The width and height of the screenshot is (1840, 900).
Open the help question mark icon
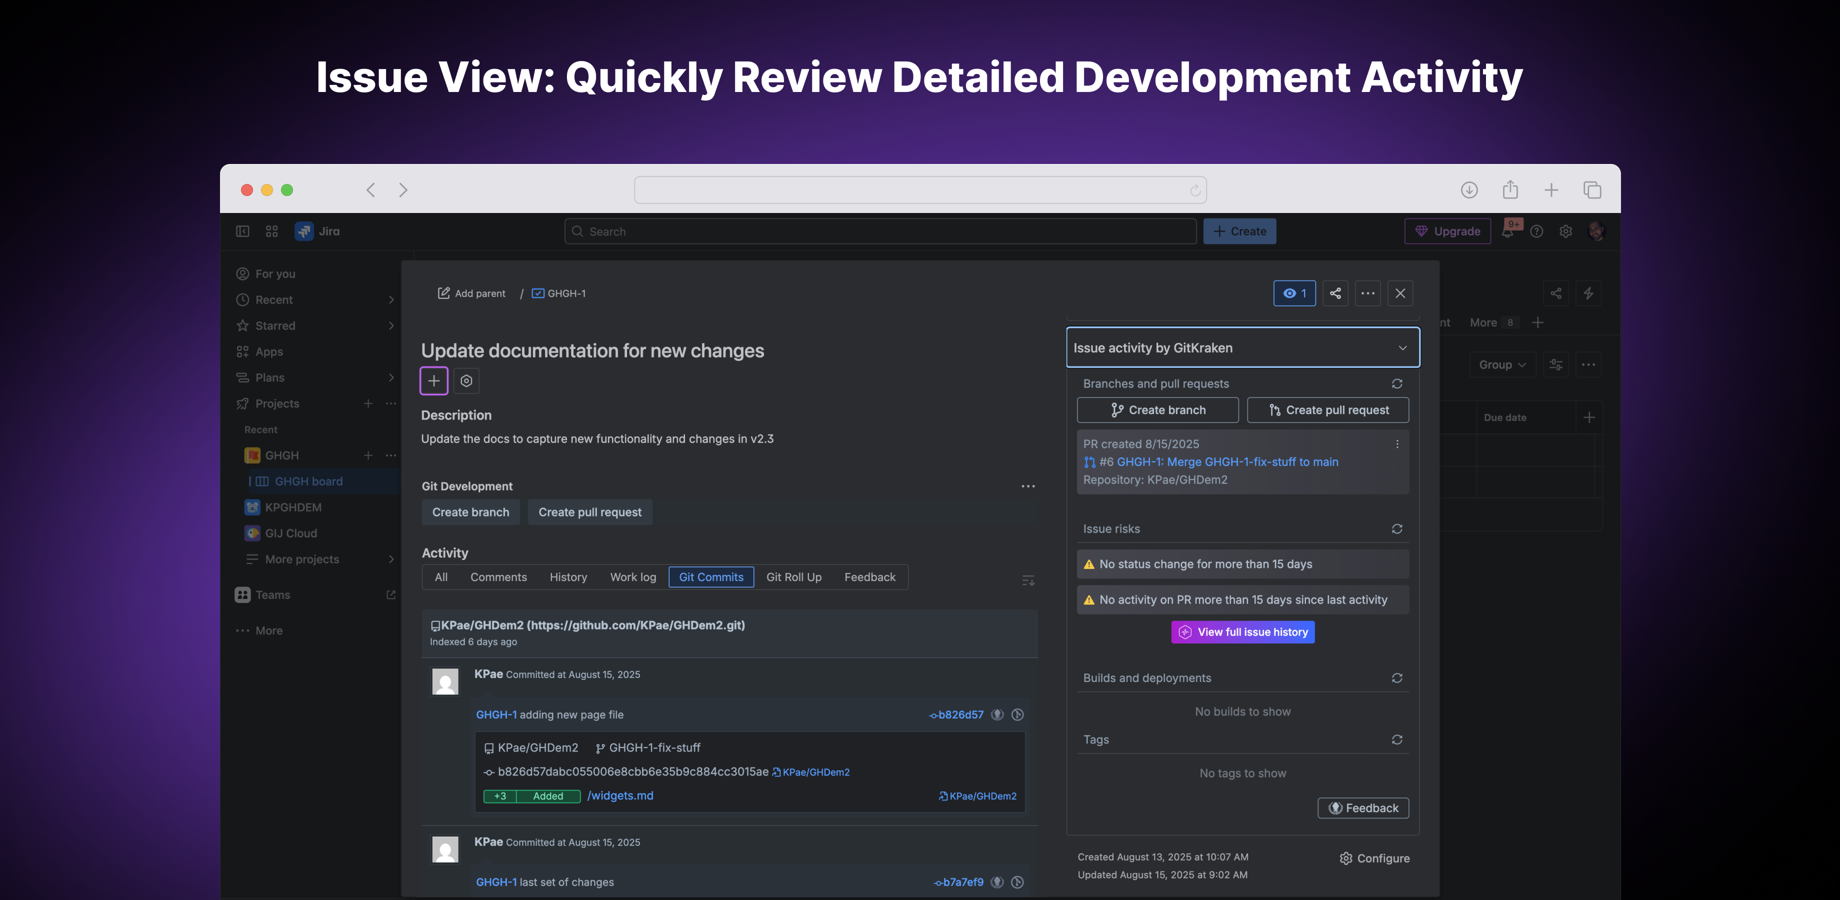coord(1537,231)
